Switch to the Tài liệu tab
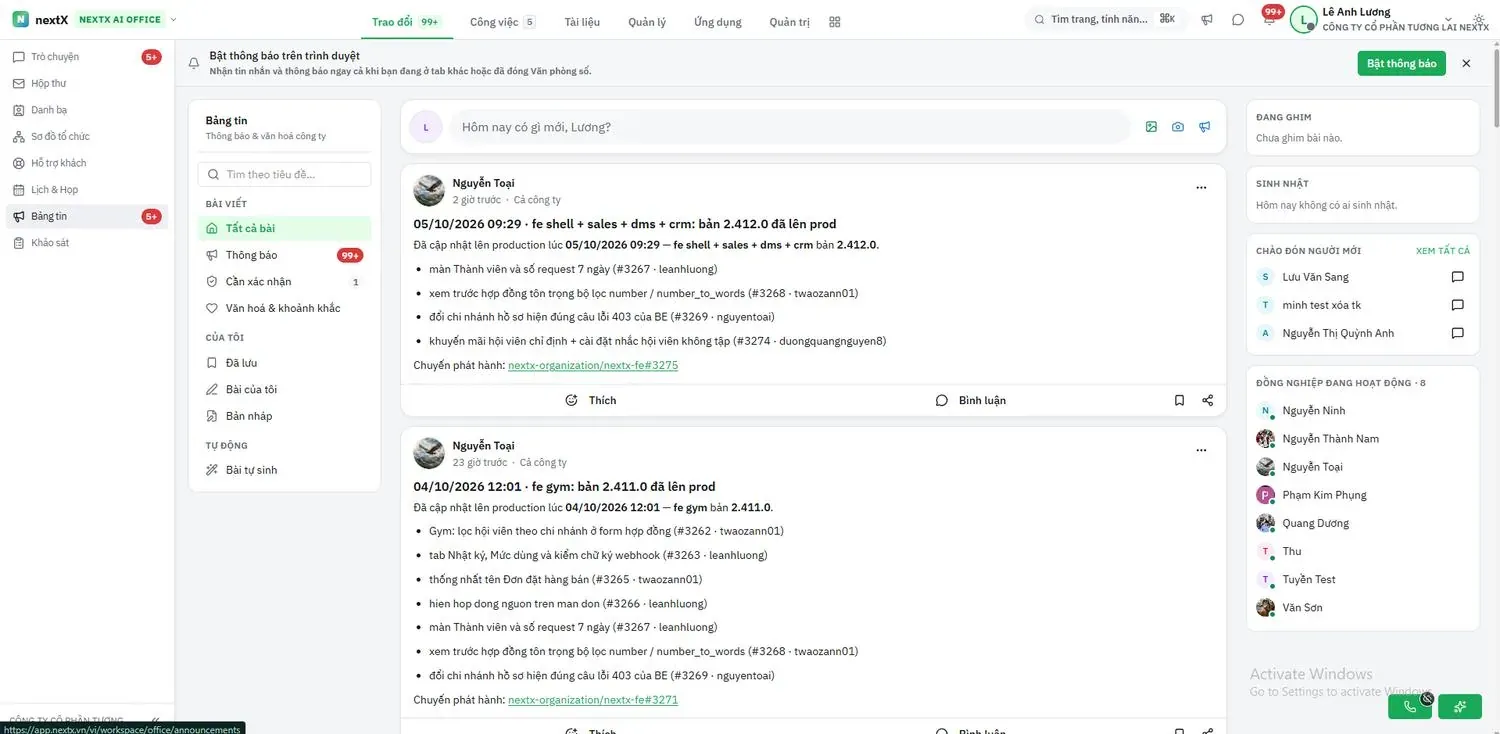The image size is (1500, 734). pyautogui.click(x=582, y=22)
